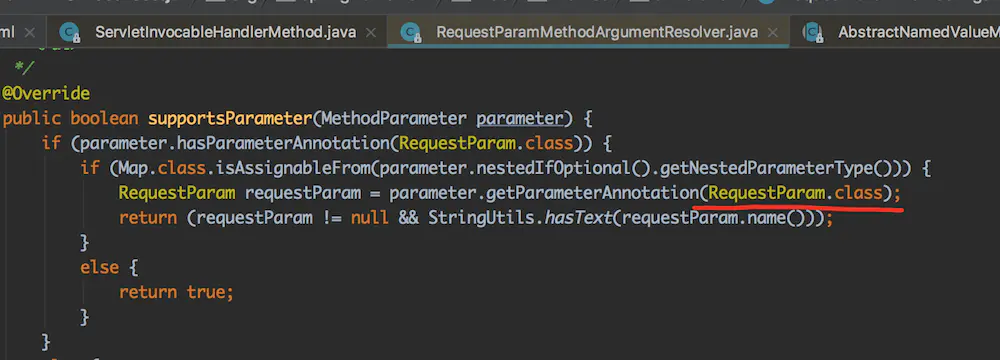The image size is (1000, 360).
Task: Click the ServletInvocableHandlerMethod.java class file icon
Action: (x=68, y=32)
